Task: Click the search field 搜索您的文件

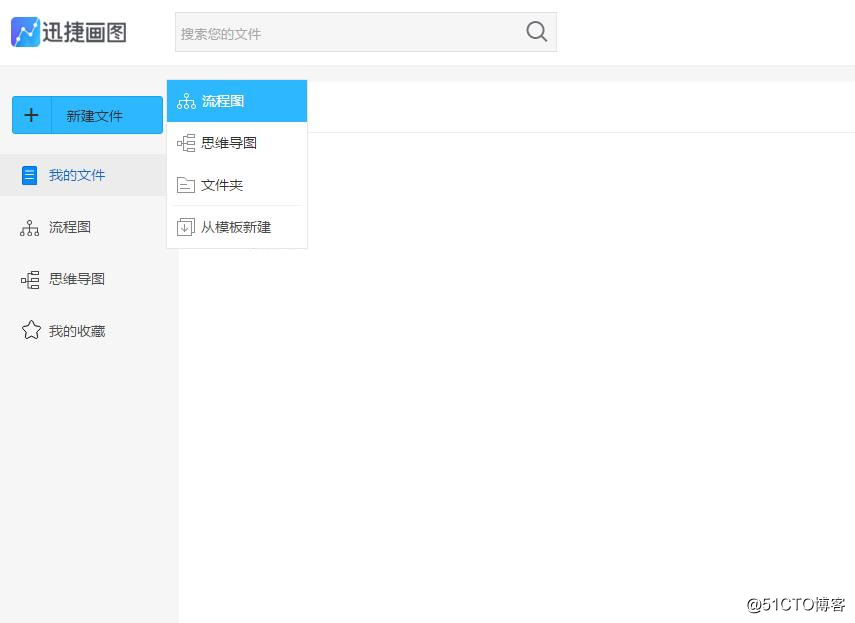Action: tap(366, 32)
